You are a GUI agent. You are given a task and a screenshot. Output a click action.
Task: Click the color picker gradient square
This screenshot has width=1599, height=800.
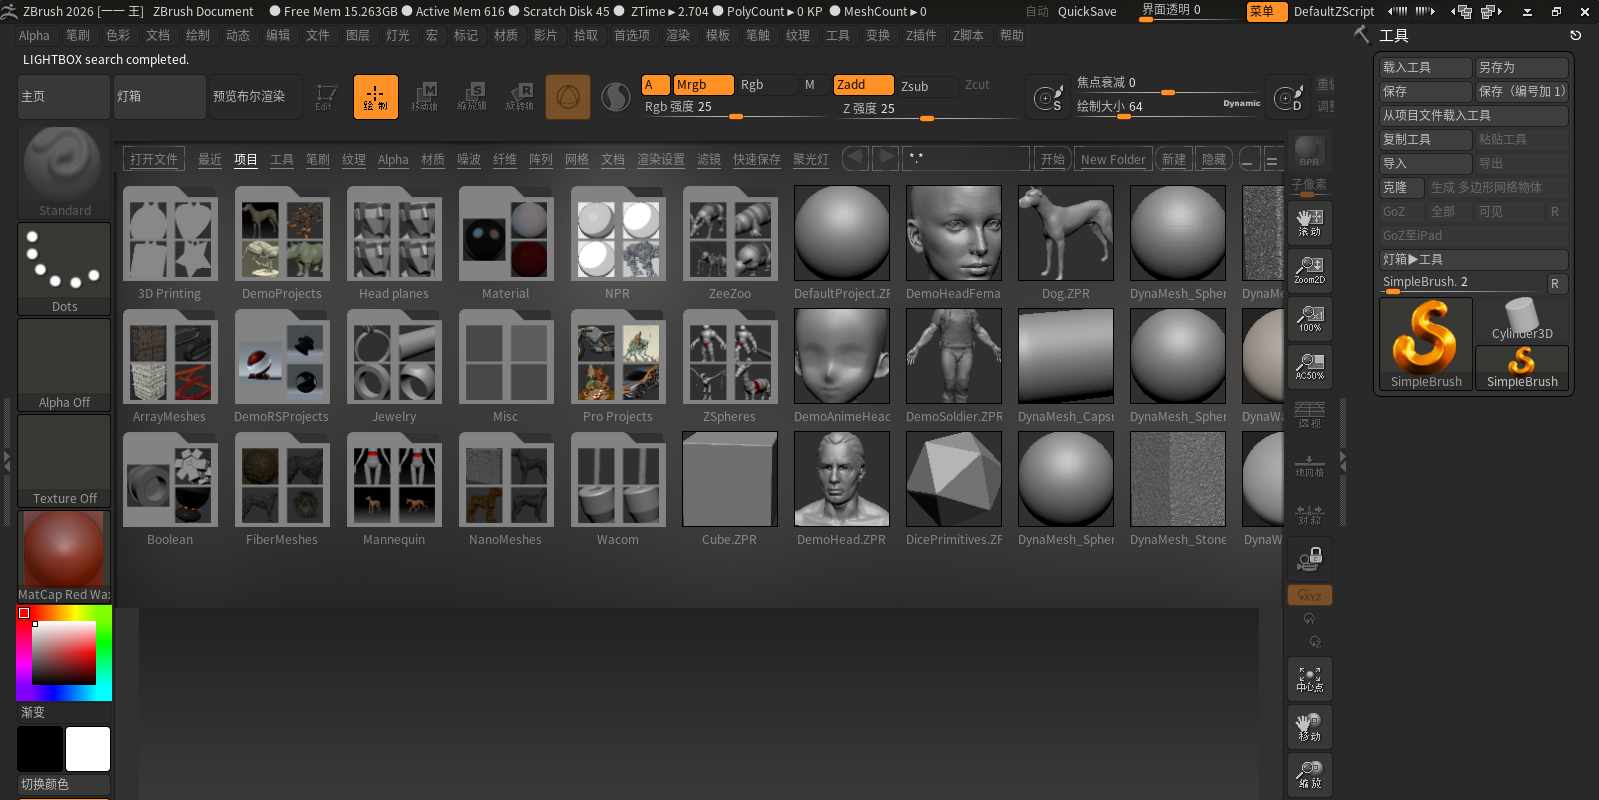[64, 652]
